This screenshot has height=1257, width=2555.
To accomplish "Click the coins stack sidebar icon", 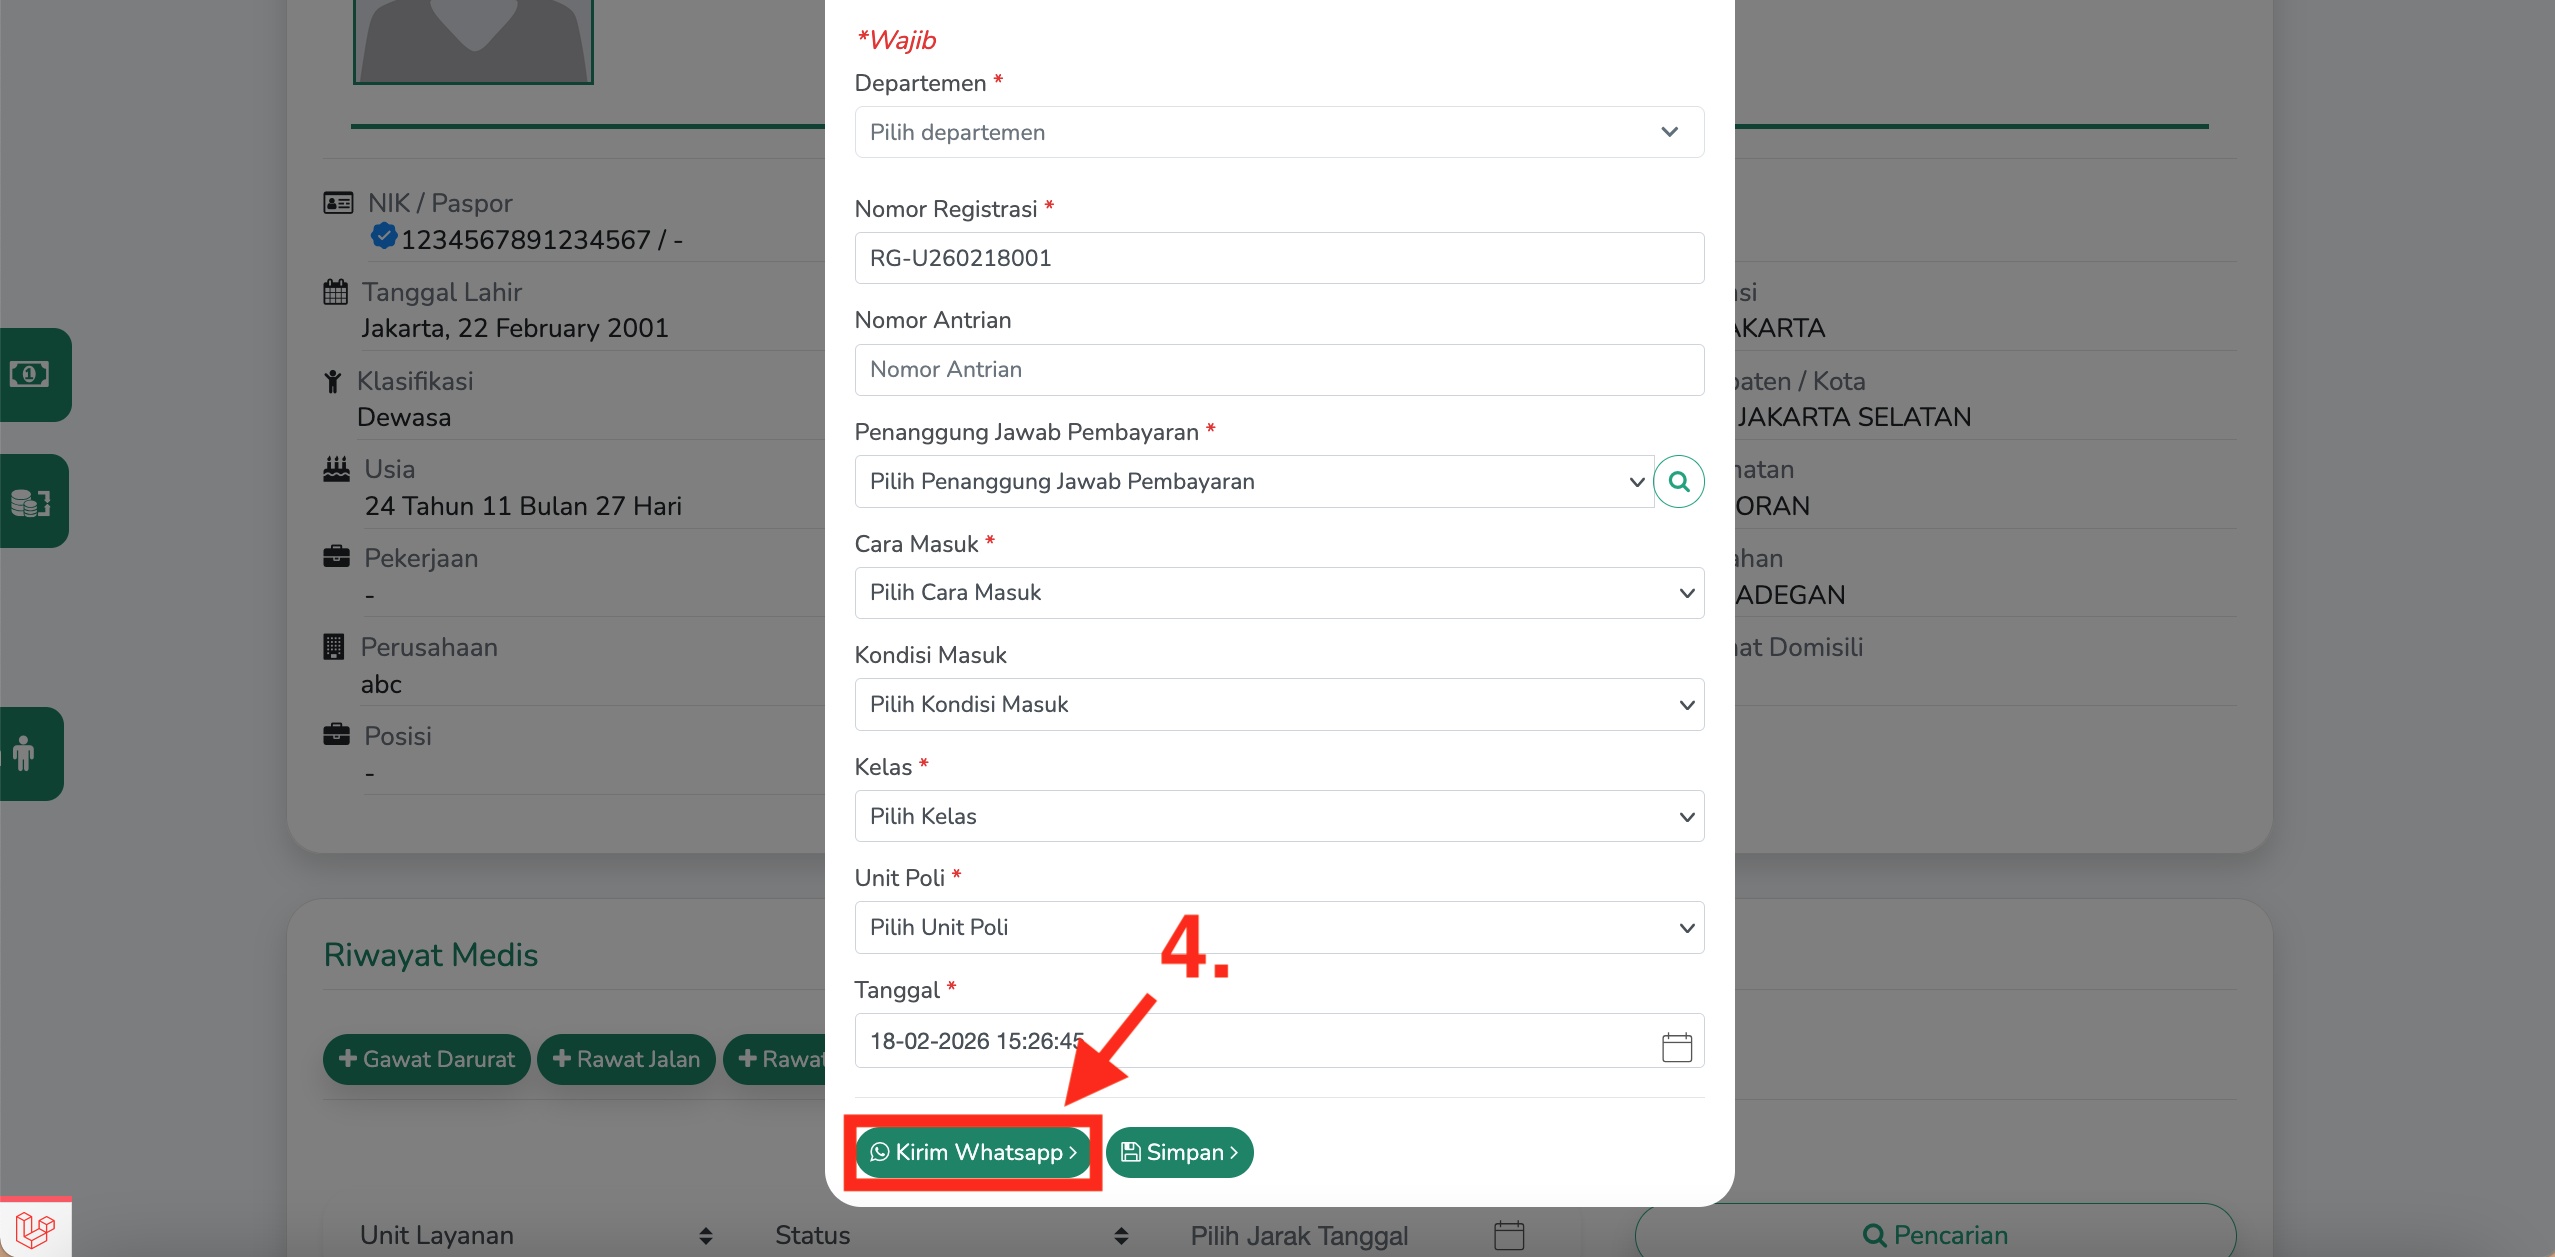I will click(30, 502).
